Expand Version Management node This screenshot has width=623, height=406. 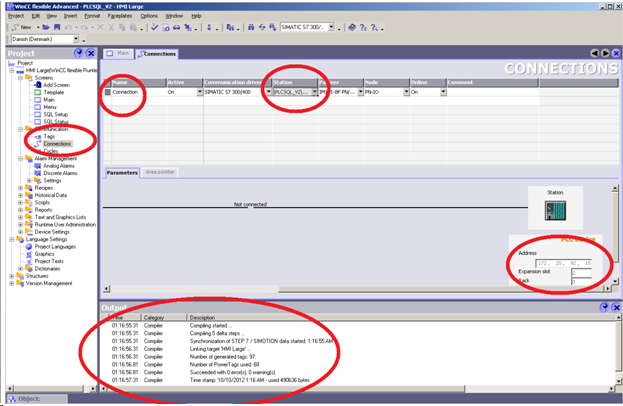(12, 283)
